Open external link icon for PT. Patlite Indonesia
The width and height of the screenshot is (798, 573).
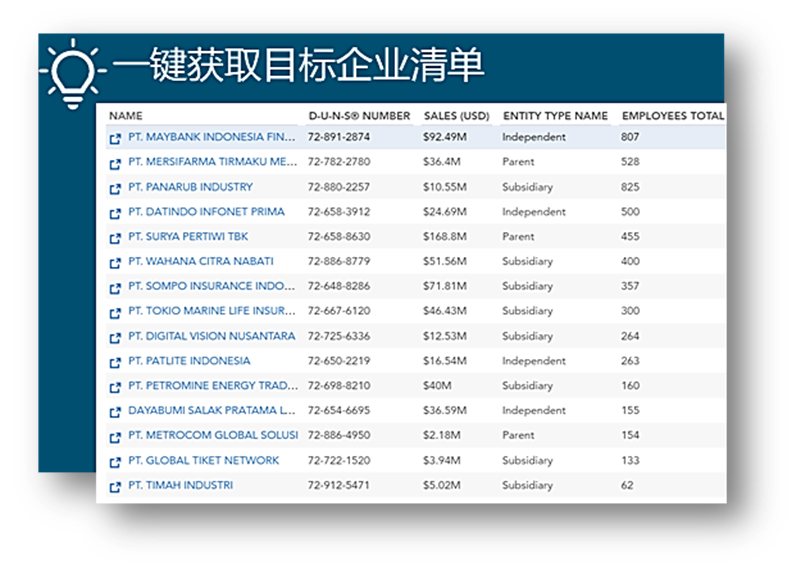tap(115, 362)
